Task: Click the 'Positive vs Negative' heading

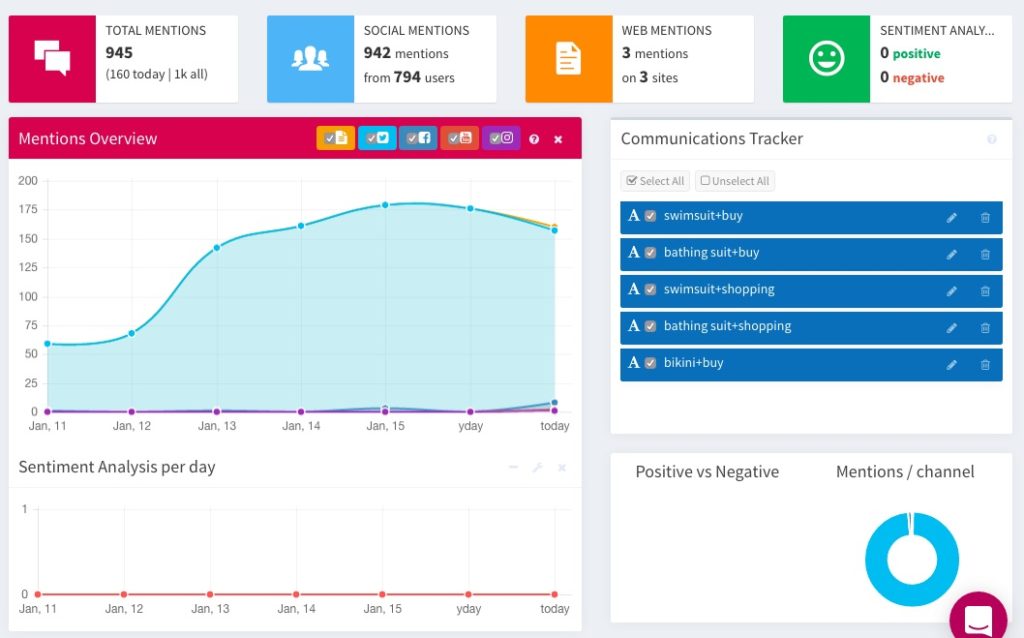Action: 707,471
